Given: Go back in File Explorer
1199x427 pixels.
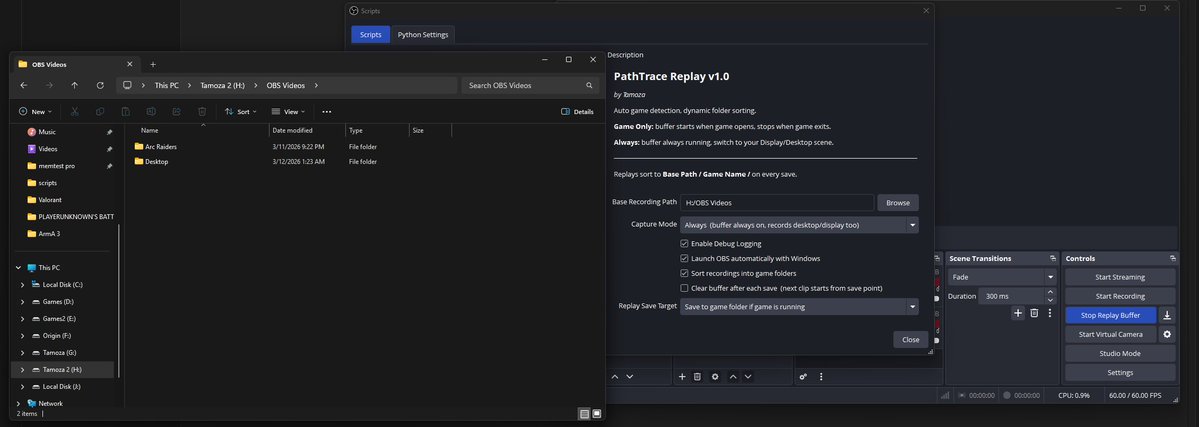Looking at the screenshot, I should pyautogui.click(x=24, y=85).
